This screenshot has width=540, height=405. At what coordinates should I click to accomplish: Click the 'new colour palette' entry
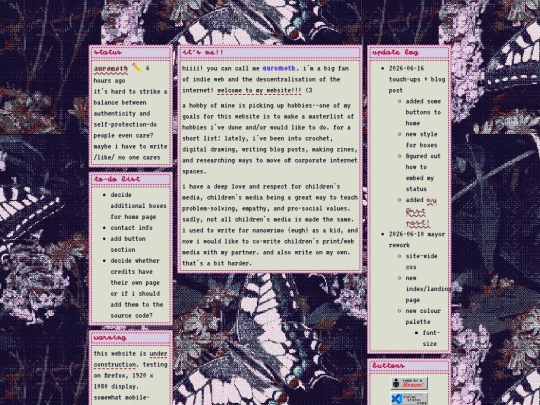click(423, 316)
